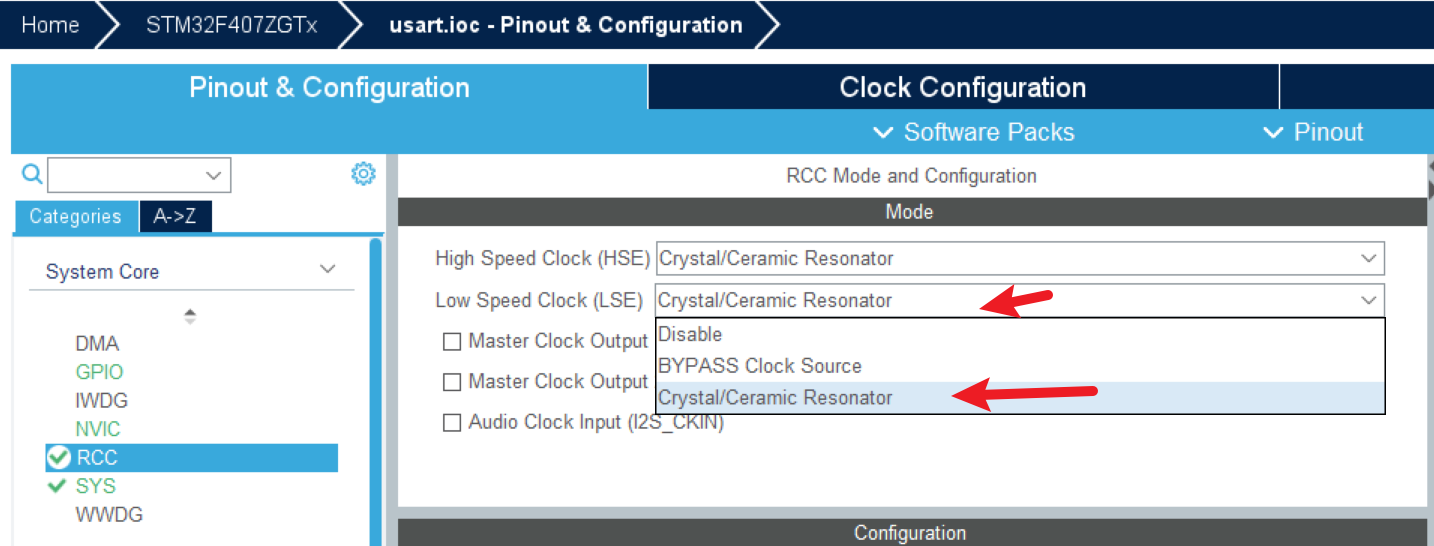Click the Low Speed Clock (LSE) dropdown arrow
Screen dimensions: 1434x546
tap(1368, 300)
